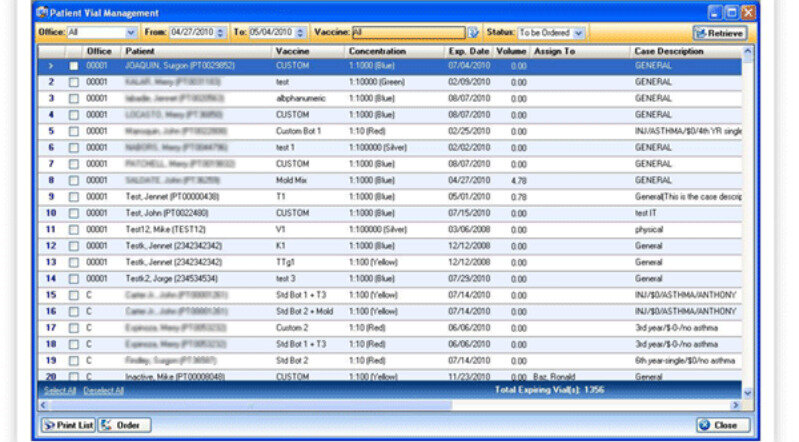The height and width of the screenshot is (442, 799).
Task: Click the Retrieve button
Action: (x=719, y=33)
